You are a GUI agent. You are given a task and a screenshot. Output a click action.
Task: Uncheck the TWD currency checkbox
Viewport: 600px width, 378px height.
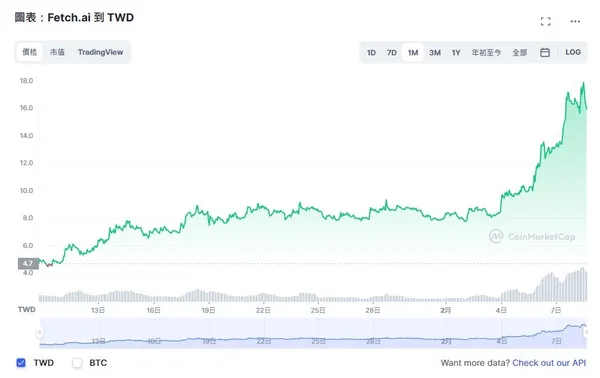tap(21, 363)
